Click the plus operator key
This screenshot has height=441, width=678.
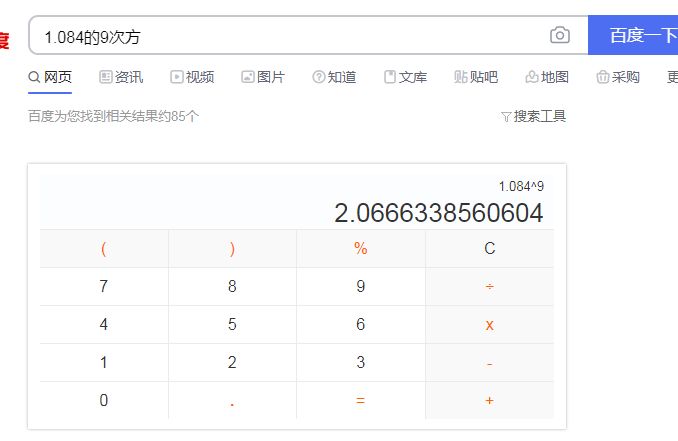(x=489, y=400)
